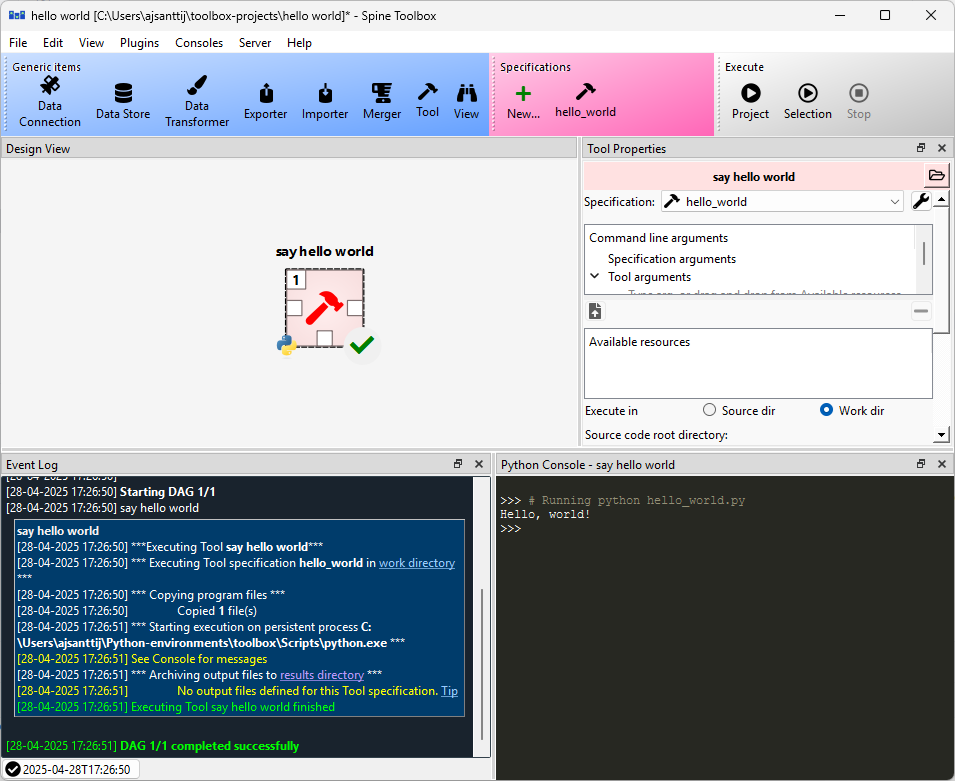Undock the Event Log panel
Viewport: 955px width, 781px height.
click(x=458, y=464)
